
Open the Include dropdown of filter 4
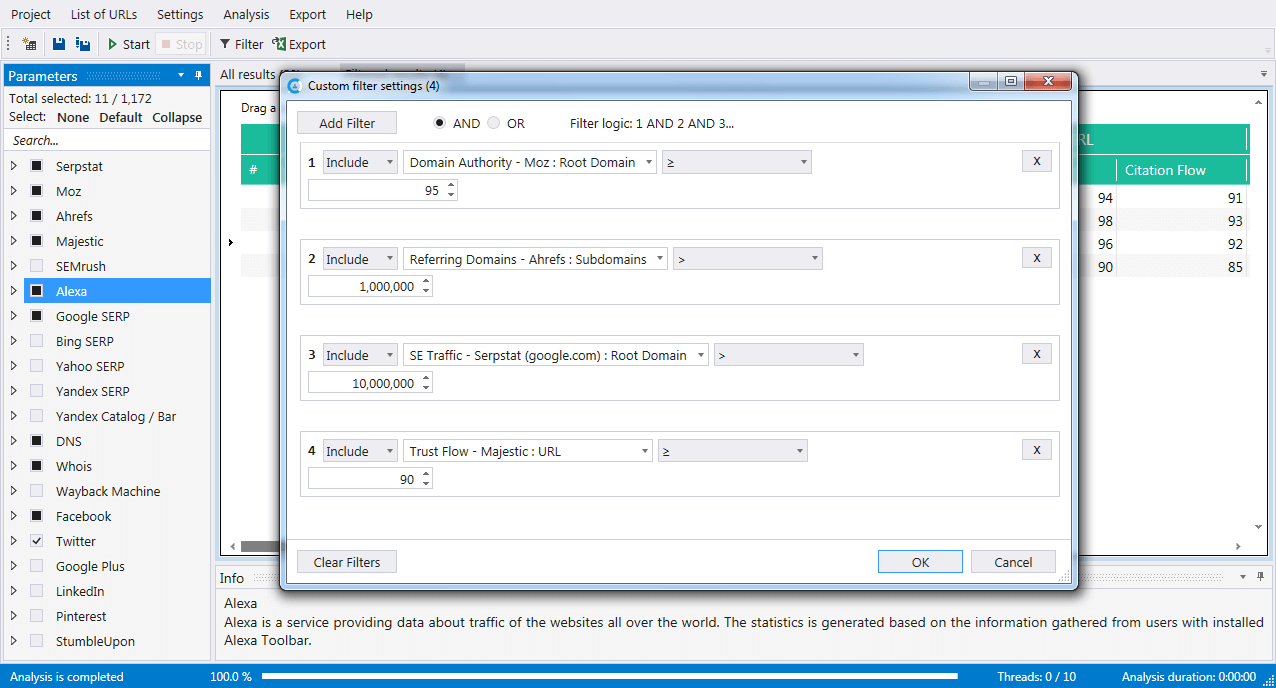360,451
